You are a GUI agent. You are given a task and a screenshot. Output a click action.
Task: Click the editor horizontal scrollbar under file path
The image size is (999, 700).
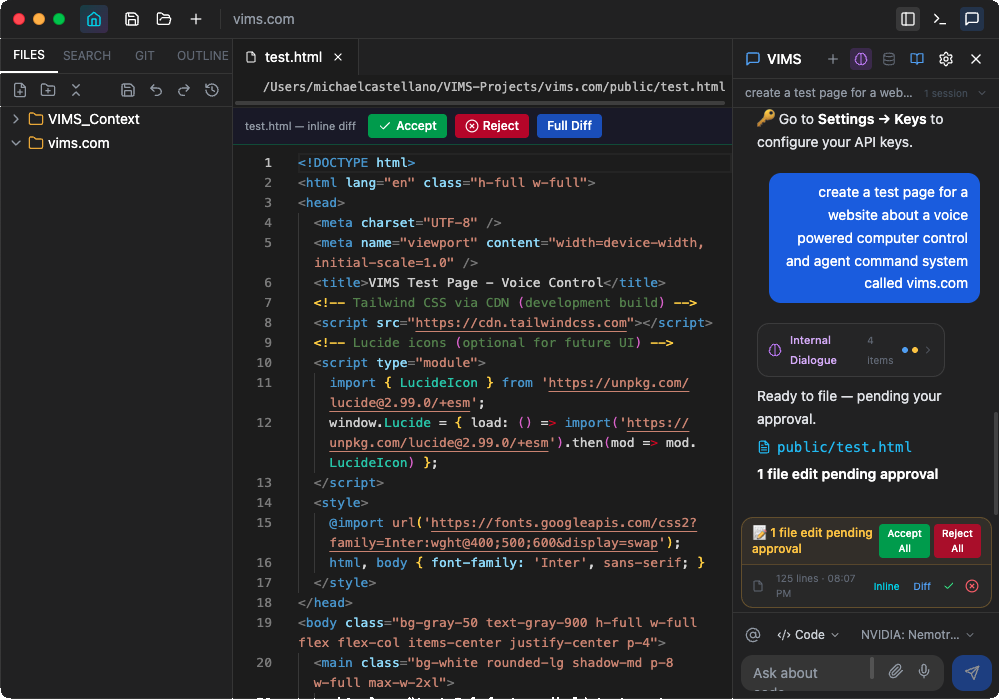pyautogui.click(x=480, y=103)
